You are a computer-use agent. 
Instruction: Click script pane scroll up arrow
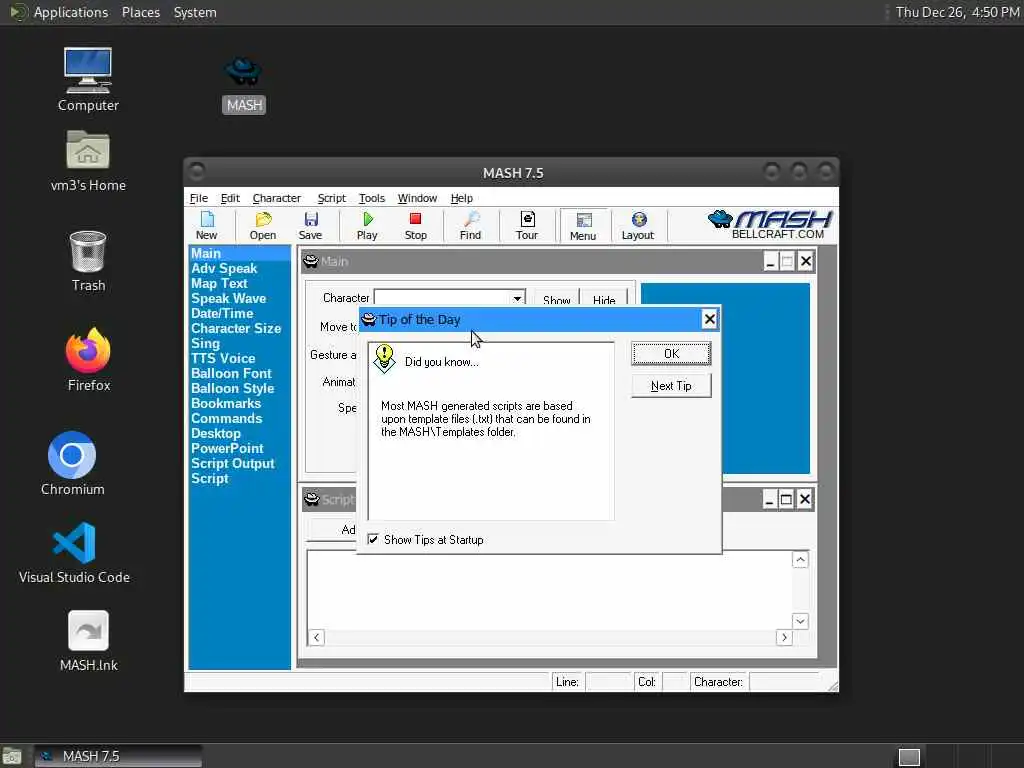(x=800, y=560)
